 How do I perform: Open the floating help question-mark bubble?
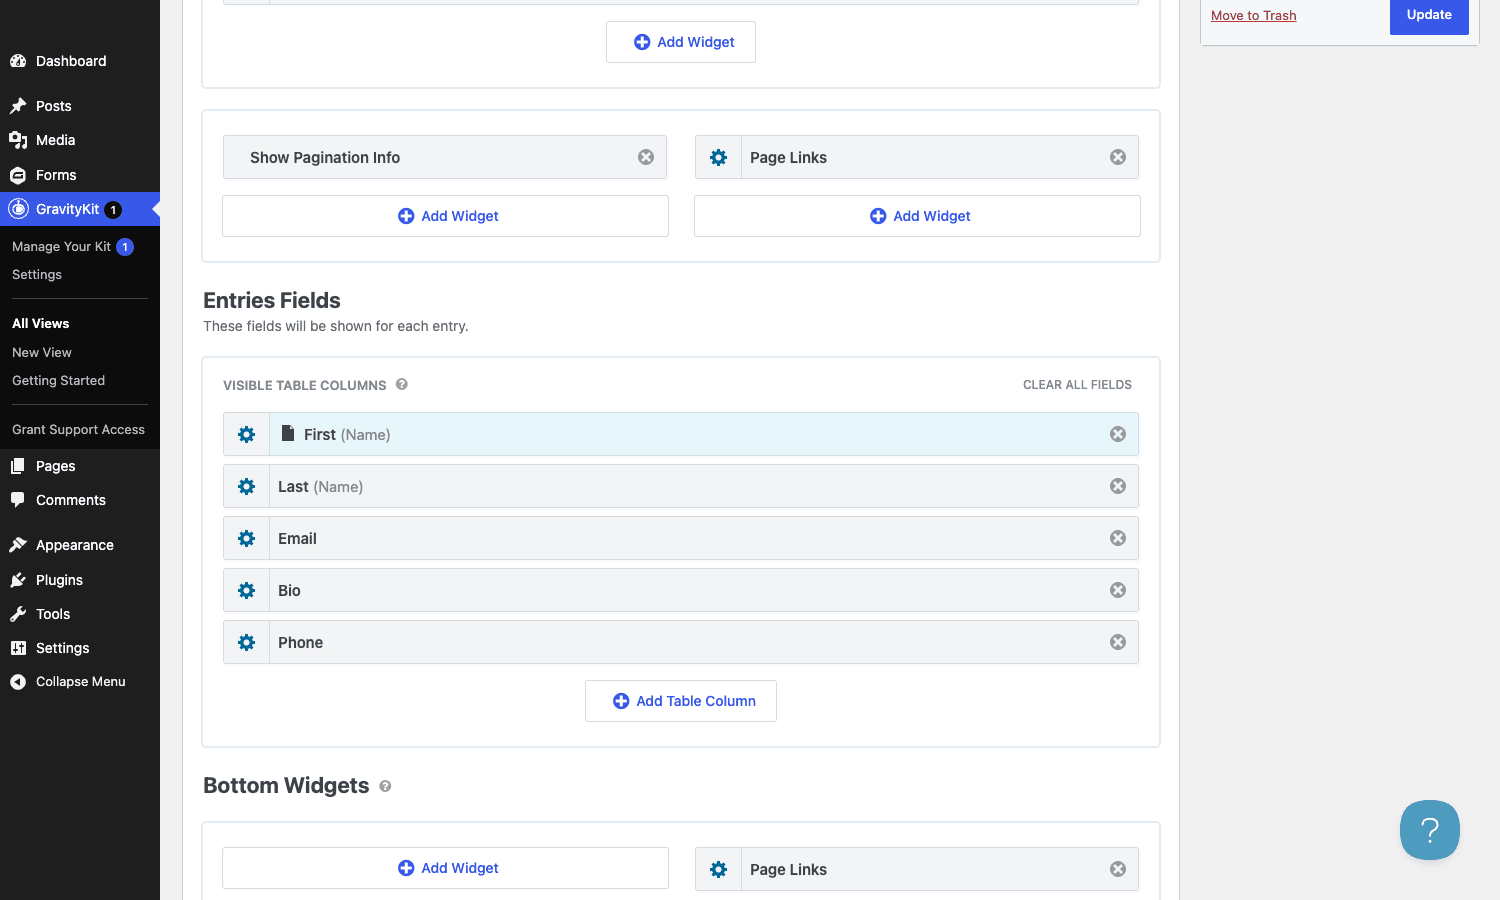coord(1430,830)
